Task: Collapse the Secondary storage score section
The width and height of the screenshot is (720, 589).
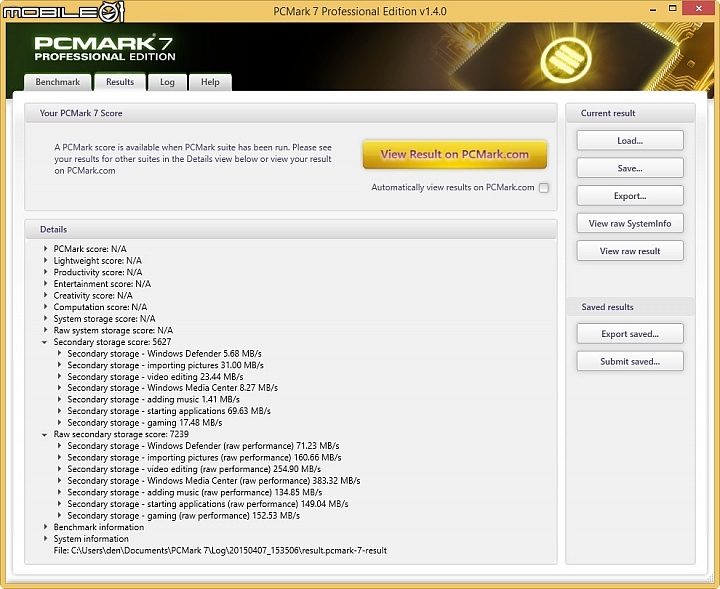Action: 45,342
